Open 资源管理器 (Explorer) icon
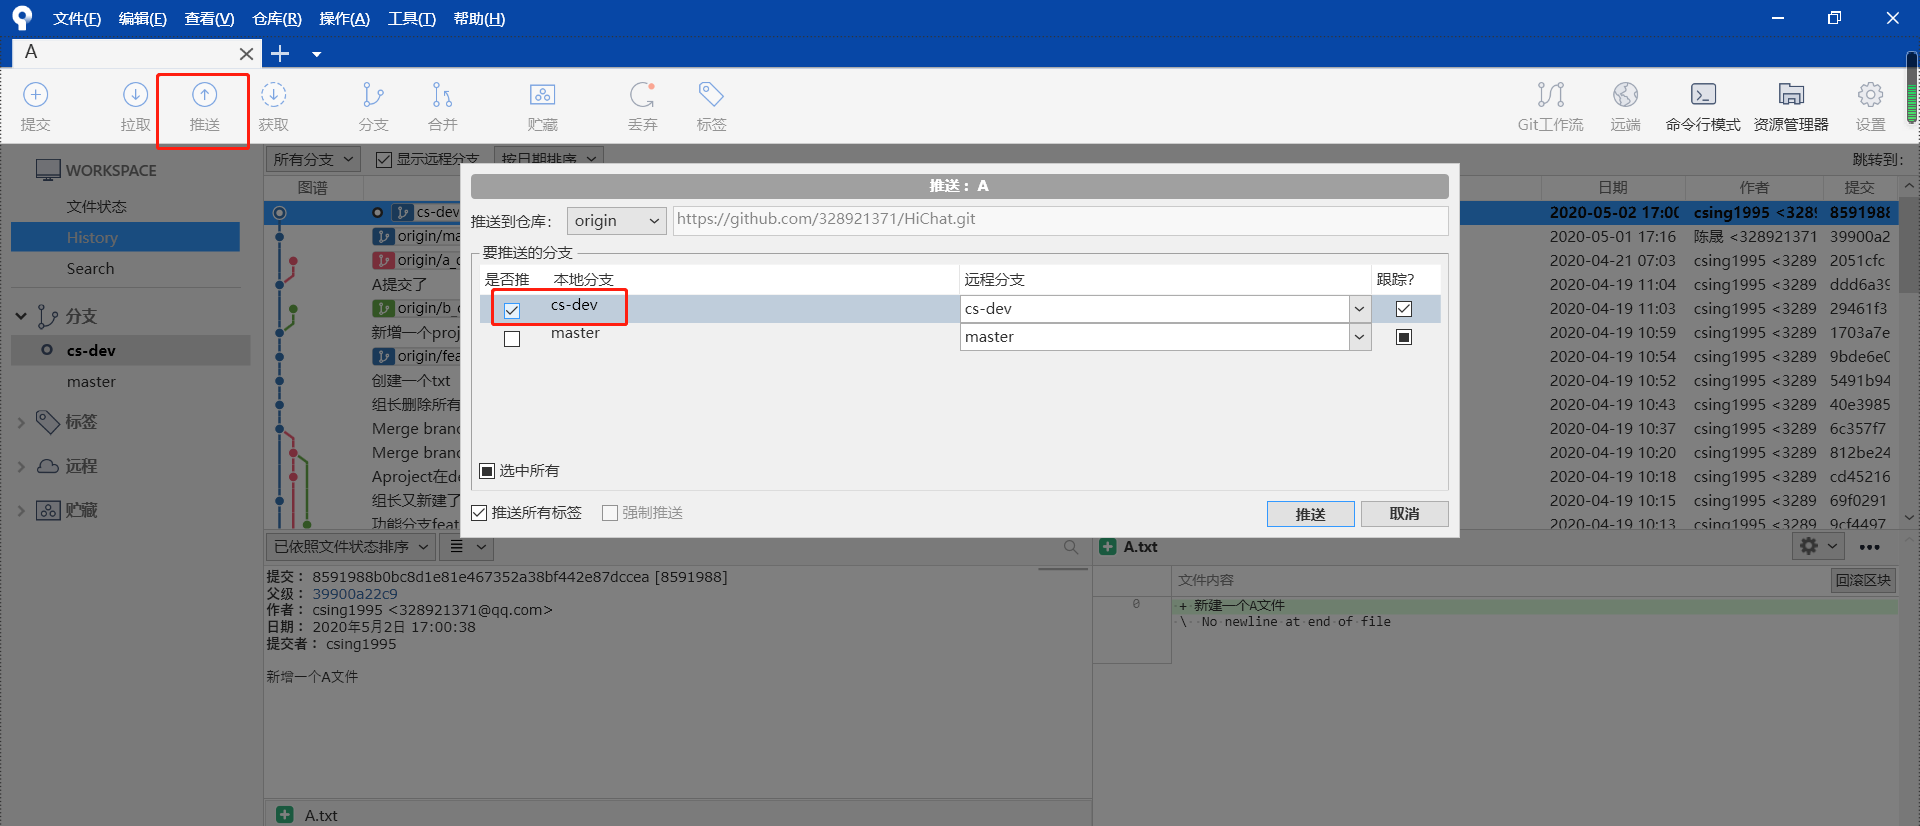Viewport: 1920px width, 826px height. [x=1791, y=95]
